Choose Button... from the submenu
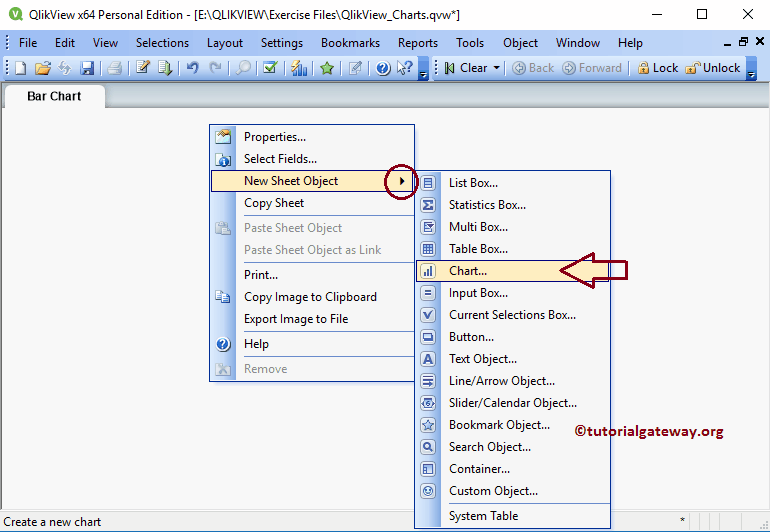The image size is (770, 532). [513, 337]
